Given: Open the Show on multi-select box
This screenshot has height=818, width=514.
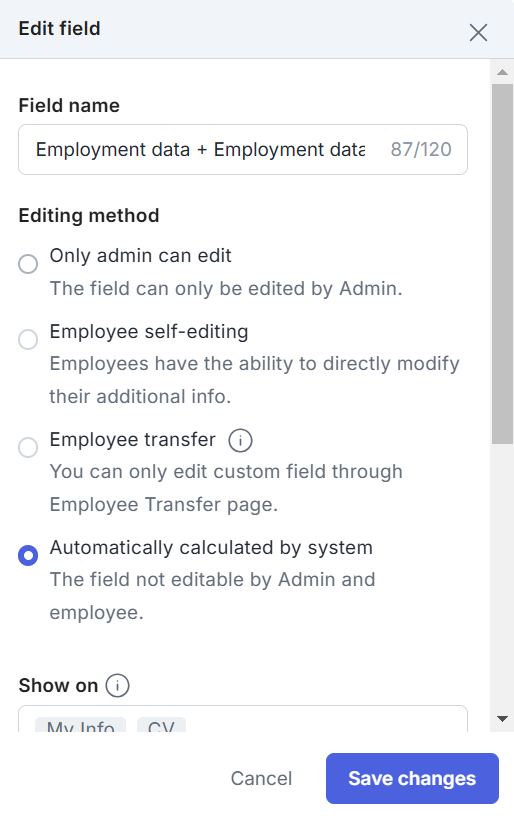Looking at the screenshot, I should 243,719.
